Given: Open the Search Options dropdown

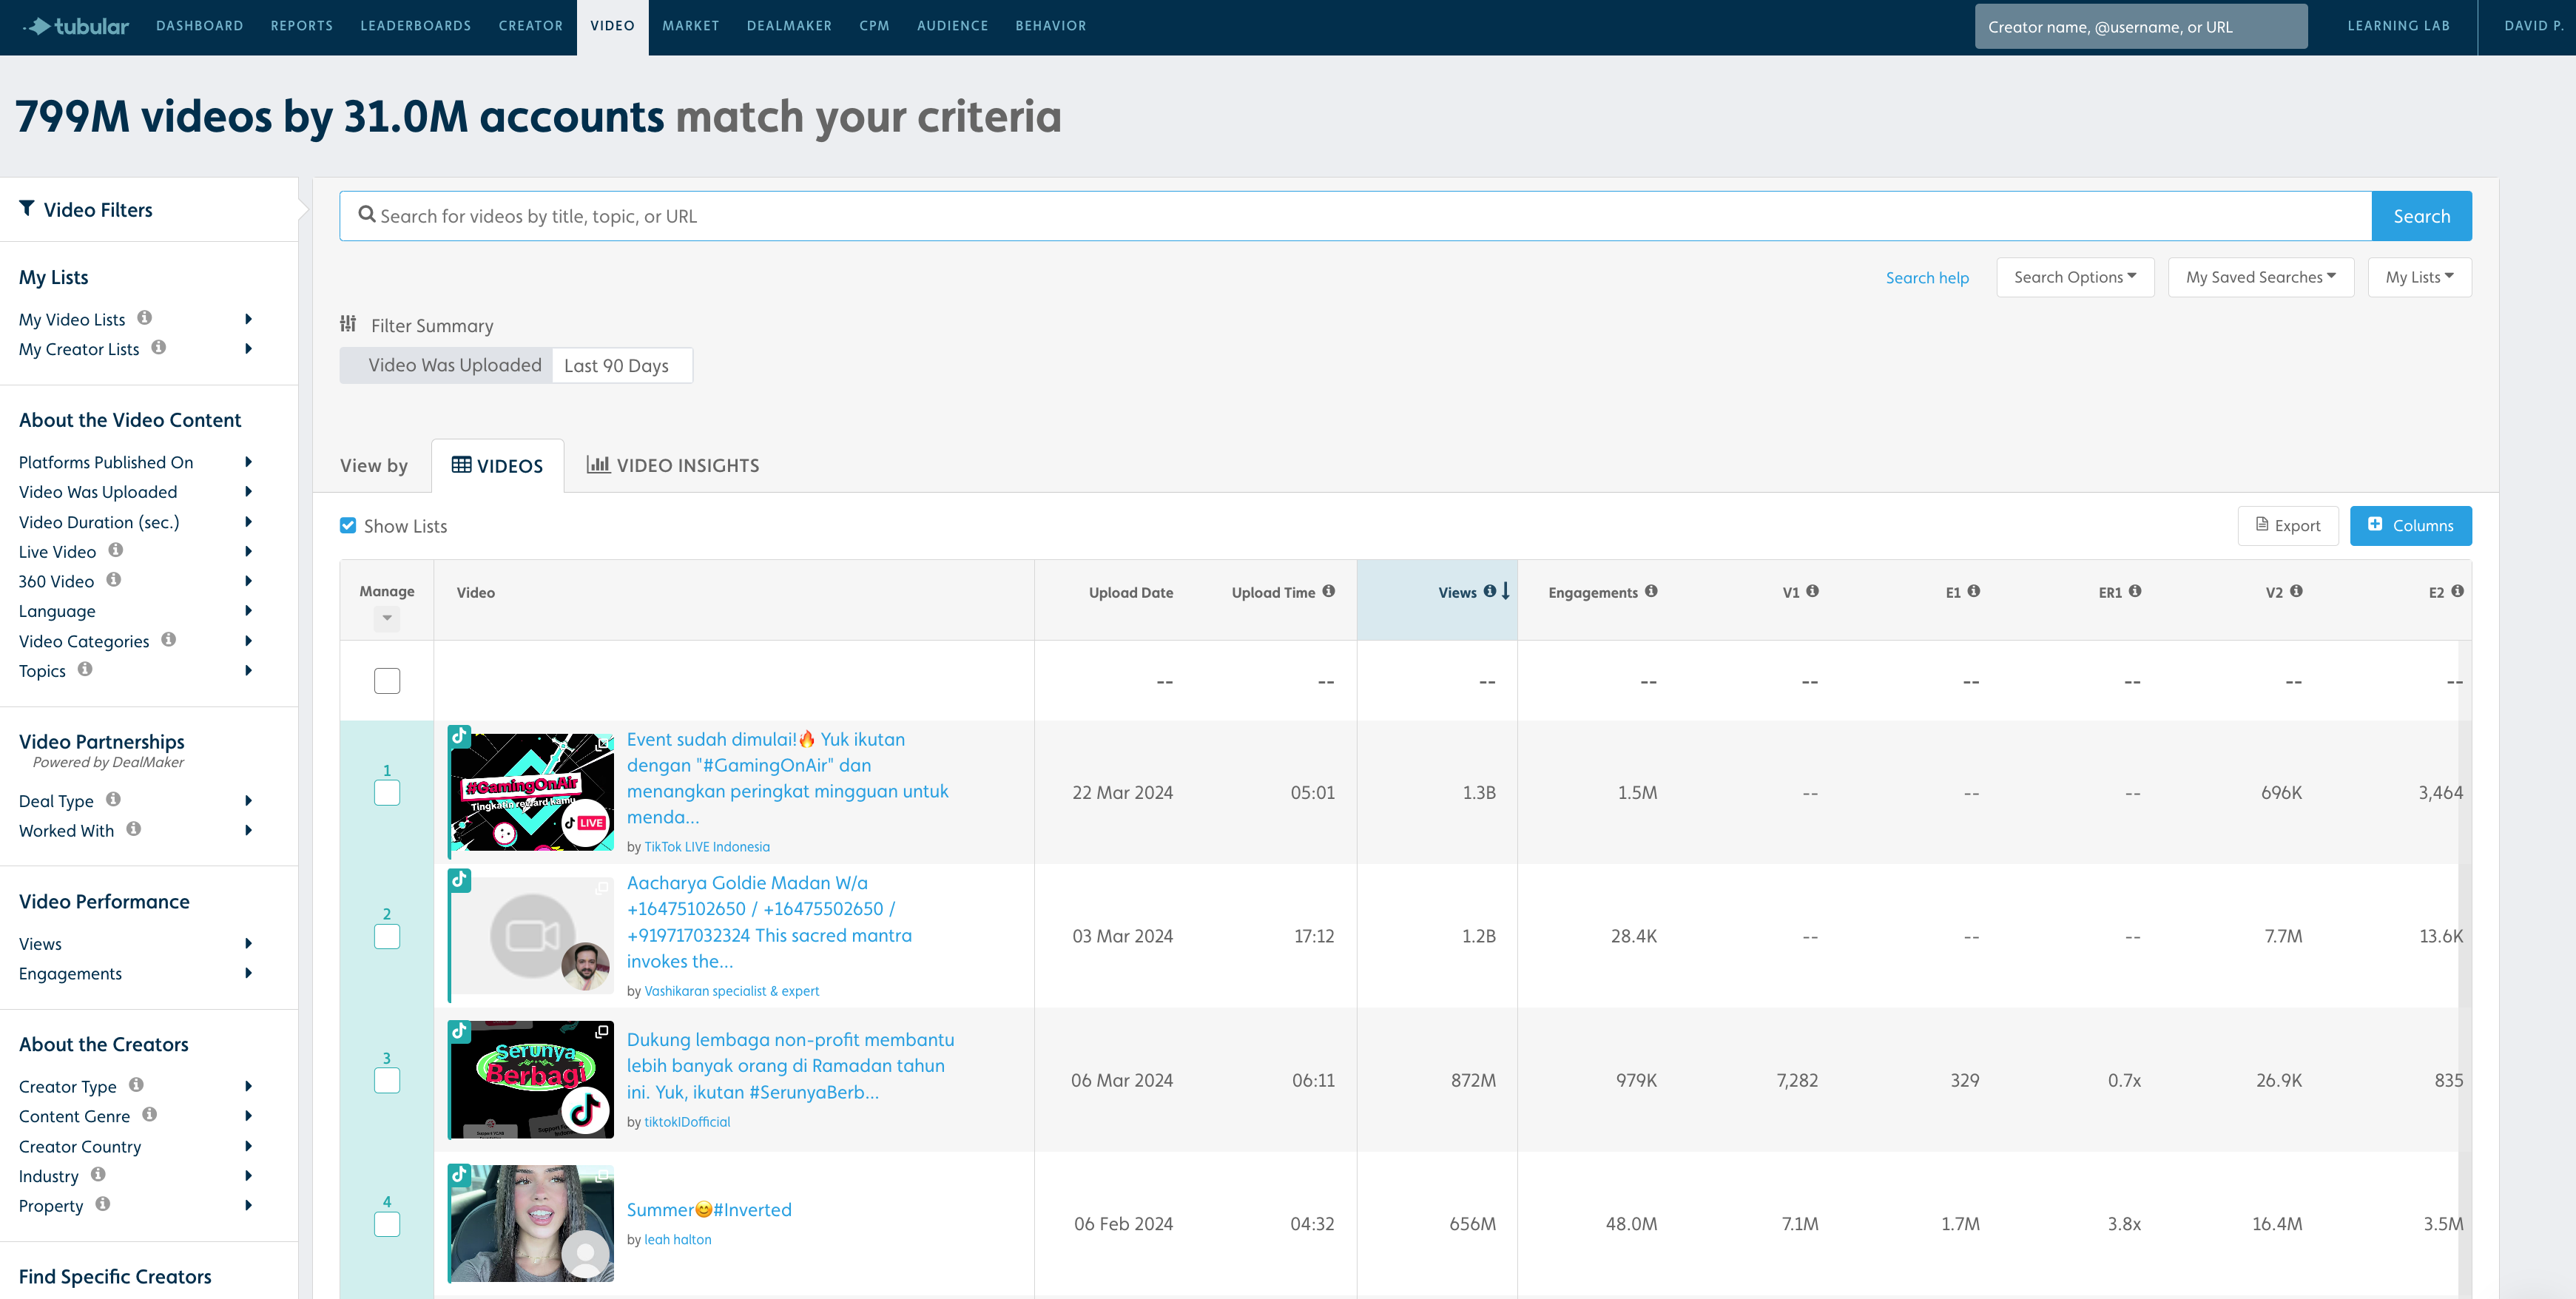Looking at the screenshot, I should [2075, 277].
